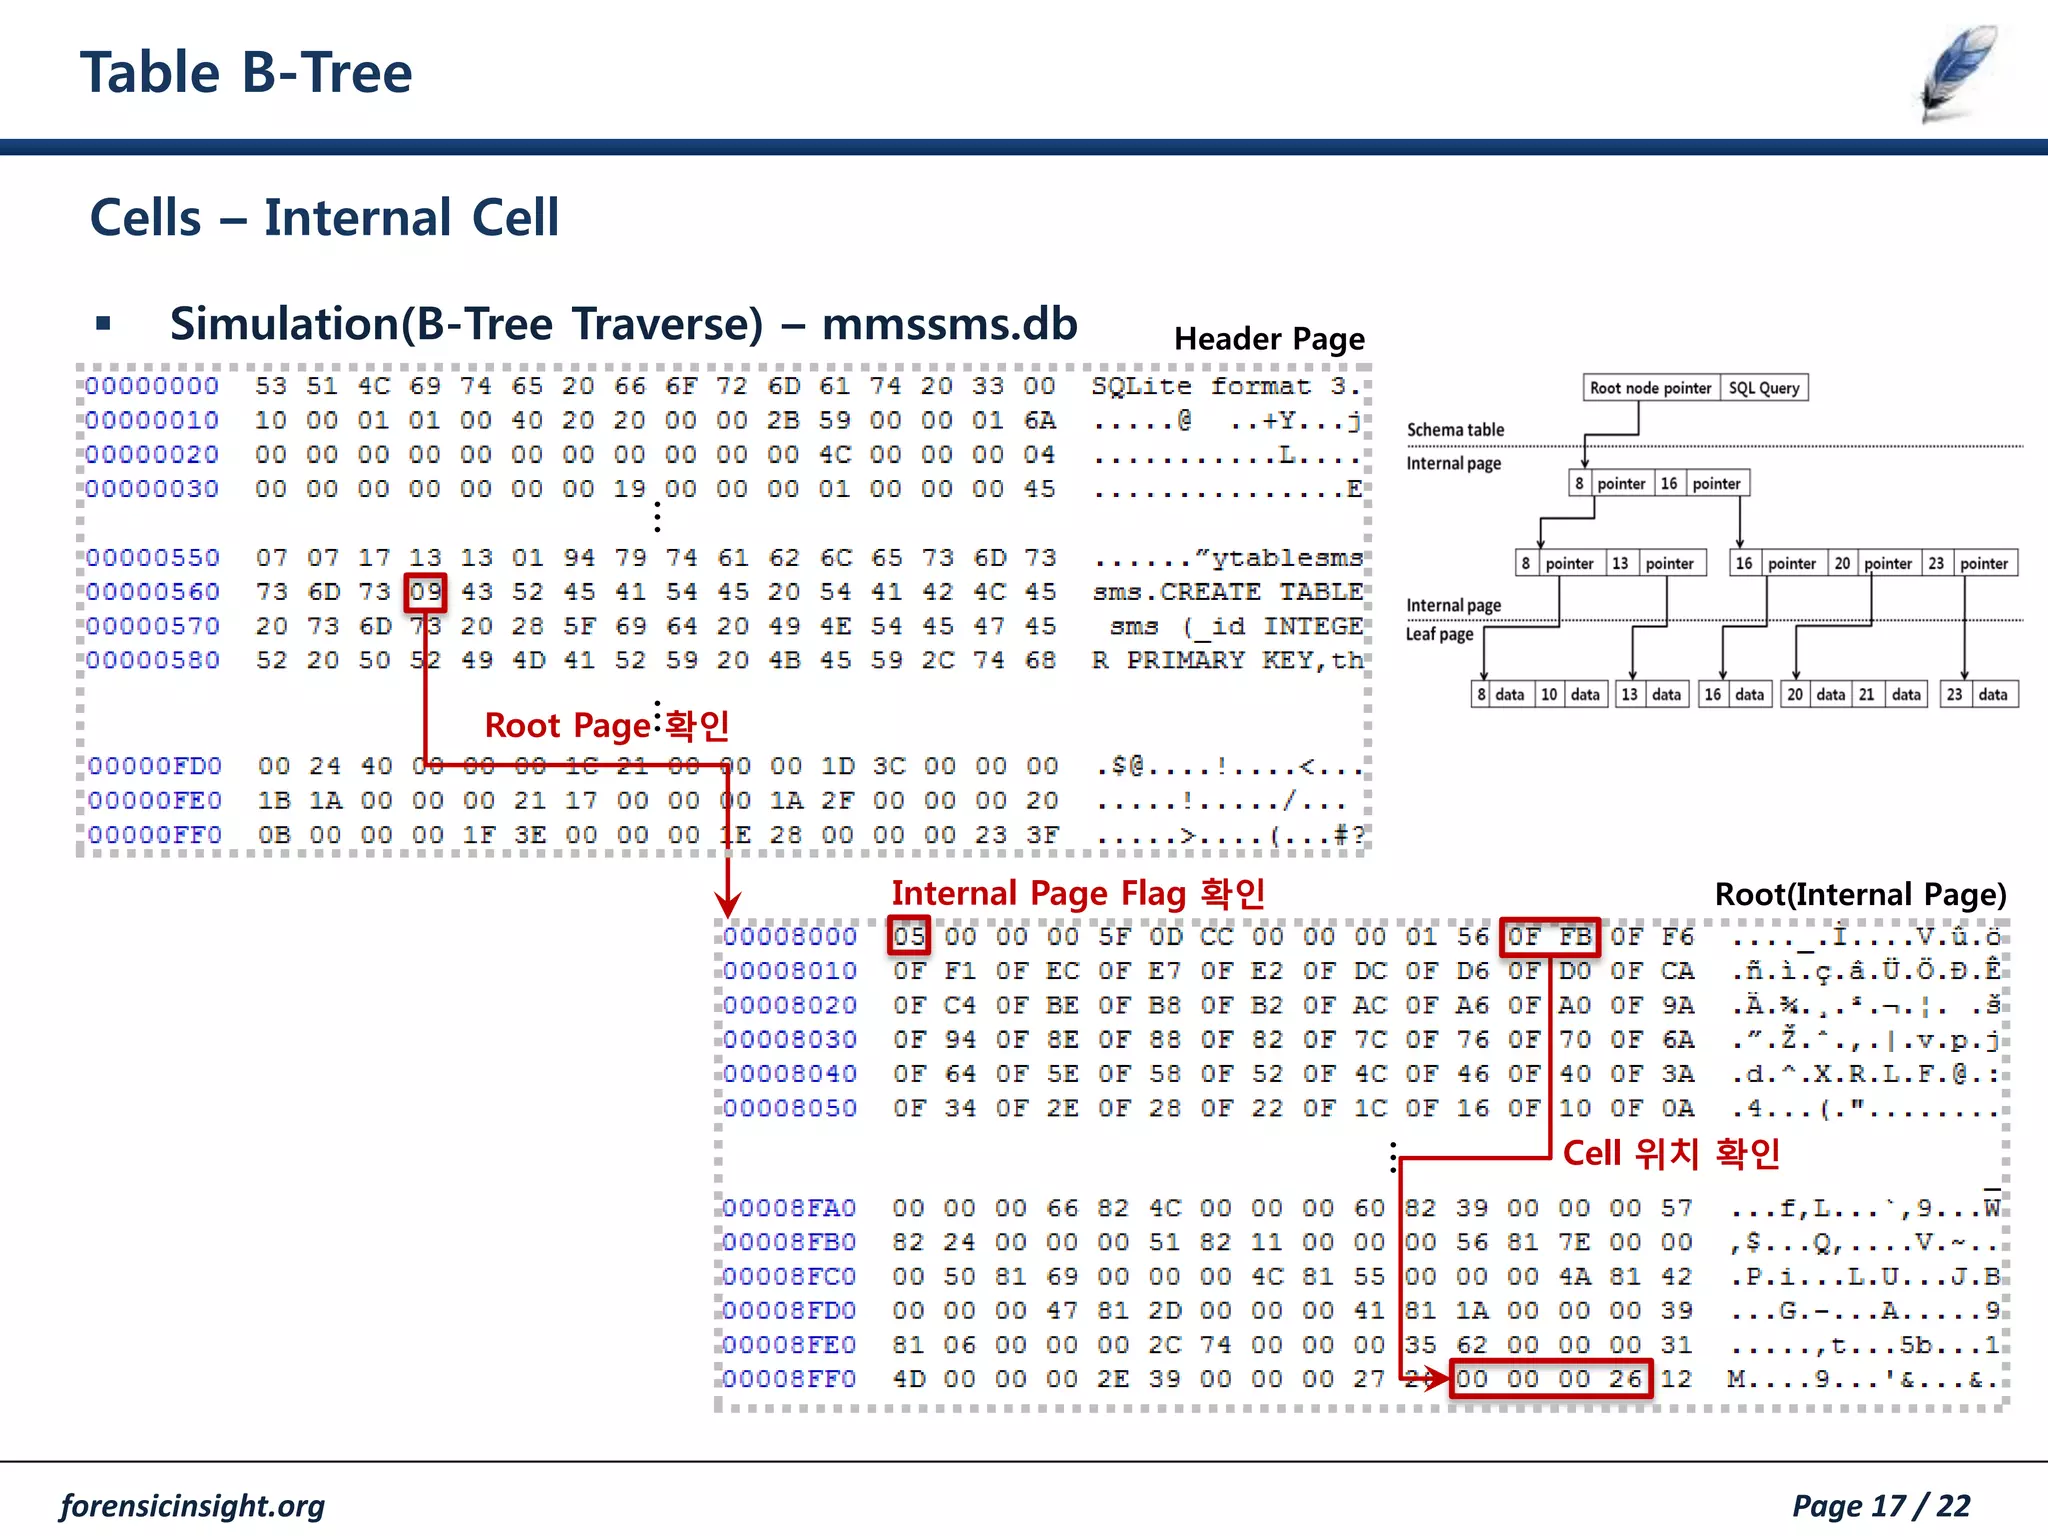Click hex offset 00008040
The image size is (2048, 1536).
click(790, 1074)
